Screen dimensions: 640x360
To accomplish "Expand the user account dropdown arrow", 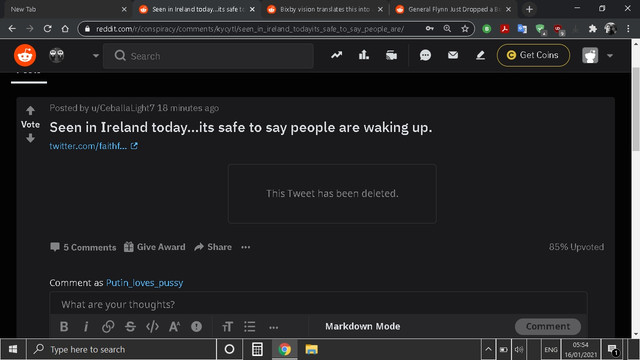I will coord(610,56).
